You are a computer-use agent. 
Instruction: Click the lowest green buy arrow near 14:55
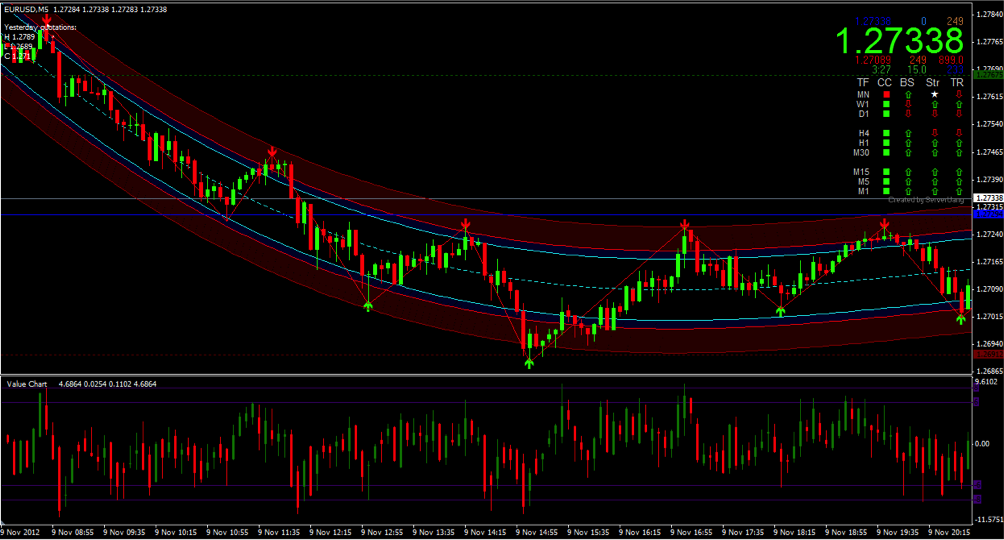click(529, 363)
